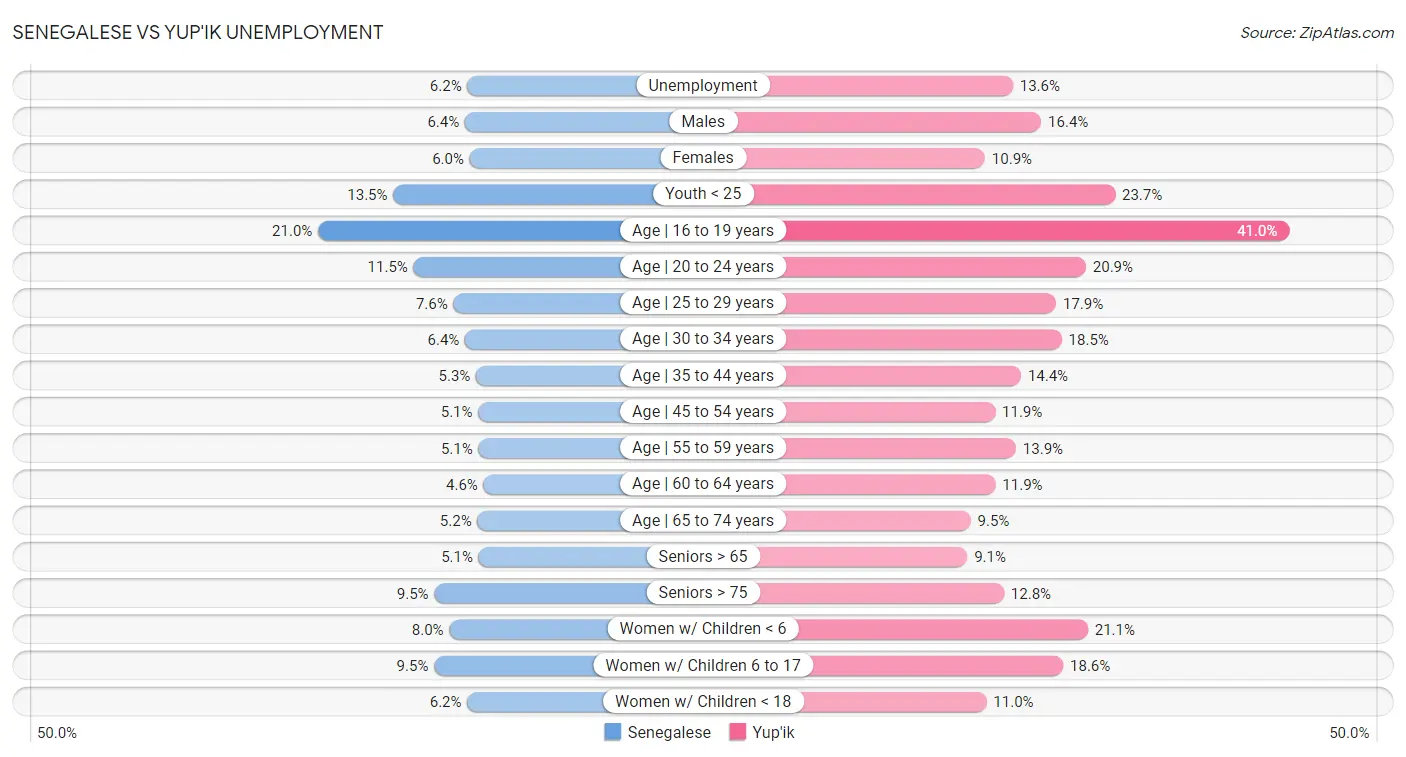The image size is (1406, 757).
Task: Click the Unemployment category label
Action: [703, 86]
